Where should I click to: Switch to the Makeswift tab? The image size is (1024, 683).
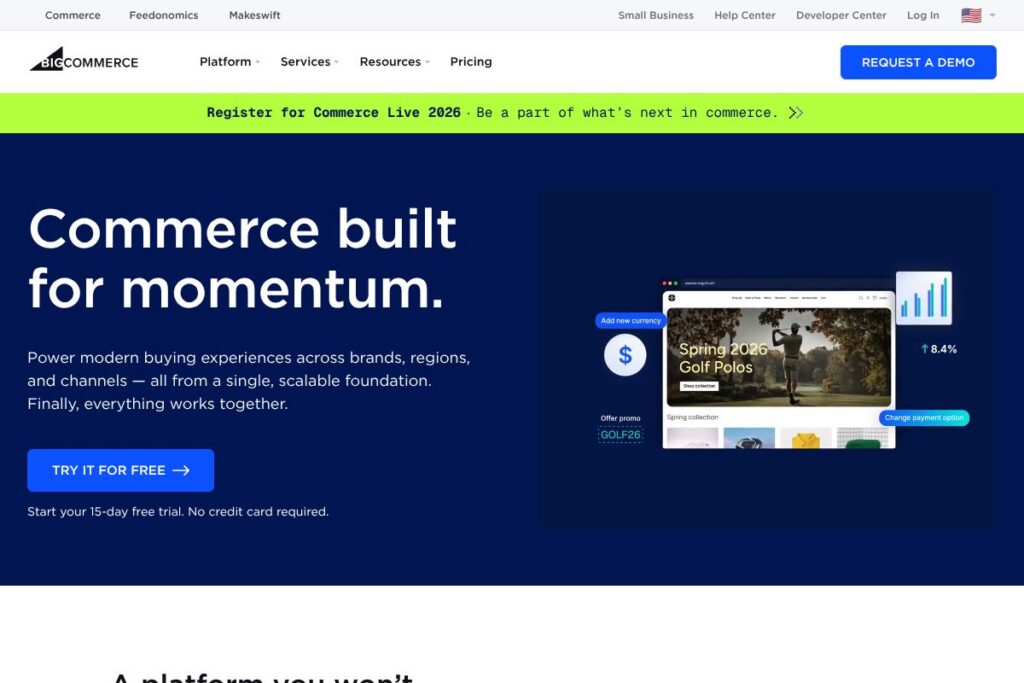coord(255,15)
